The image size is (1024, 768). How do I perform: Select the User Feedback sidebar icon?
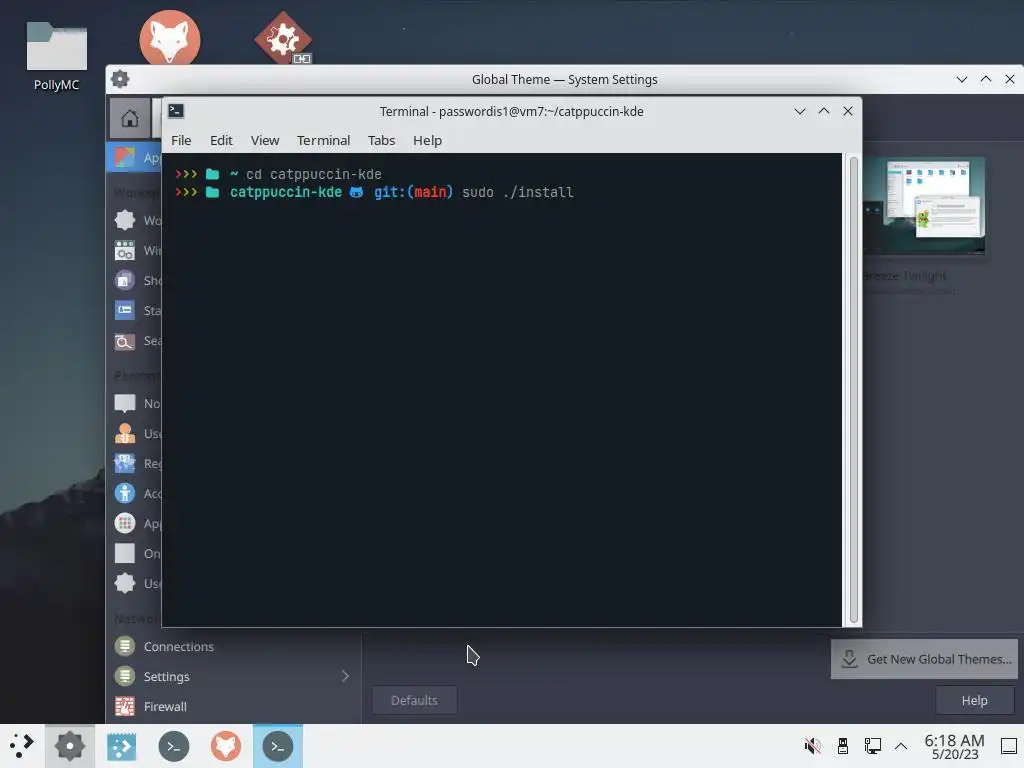pos(125,583)
